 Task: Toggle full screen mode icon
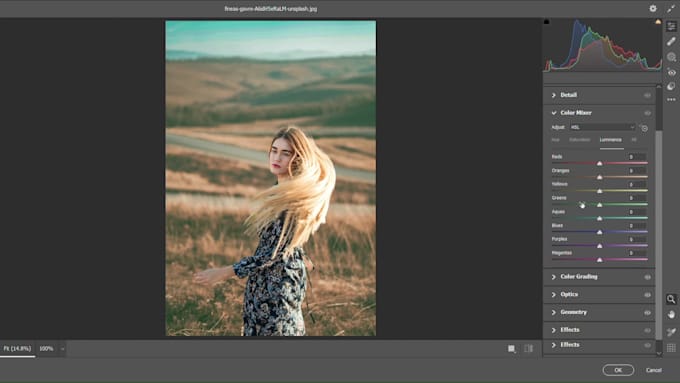(671, 8)
